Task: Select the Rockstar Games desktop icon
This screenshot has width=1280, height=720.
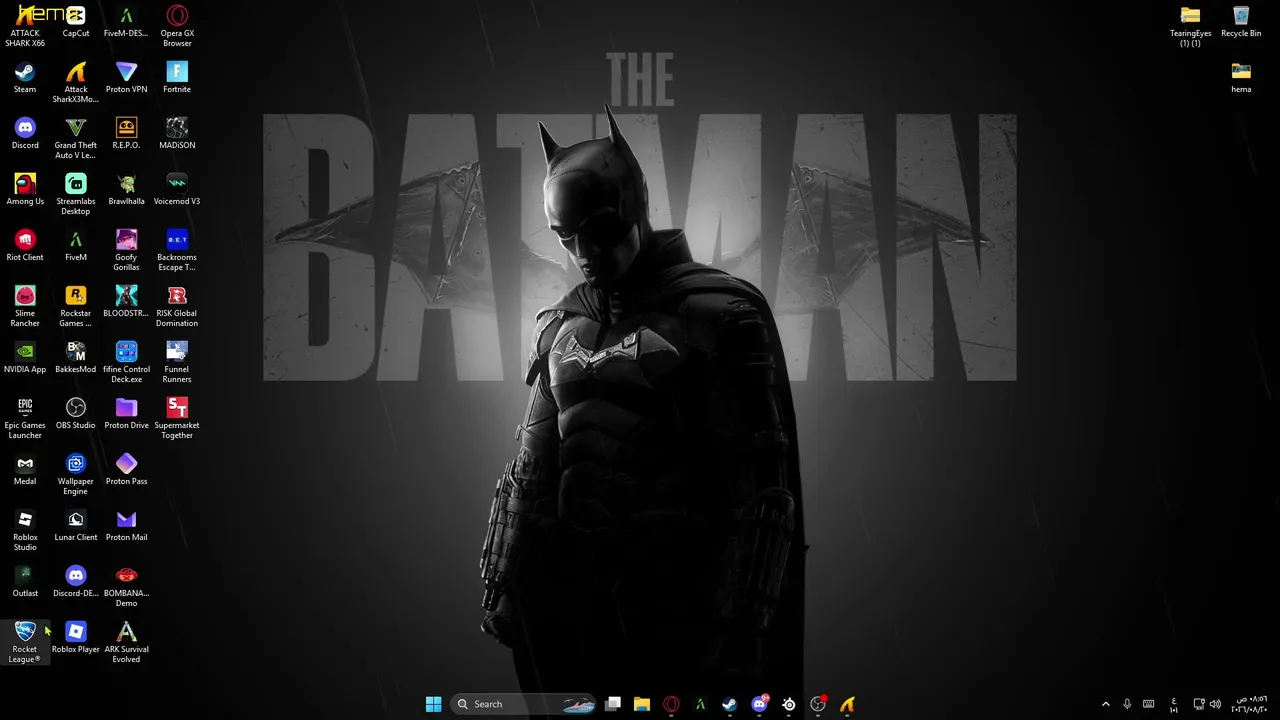Action: 76,307
